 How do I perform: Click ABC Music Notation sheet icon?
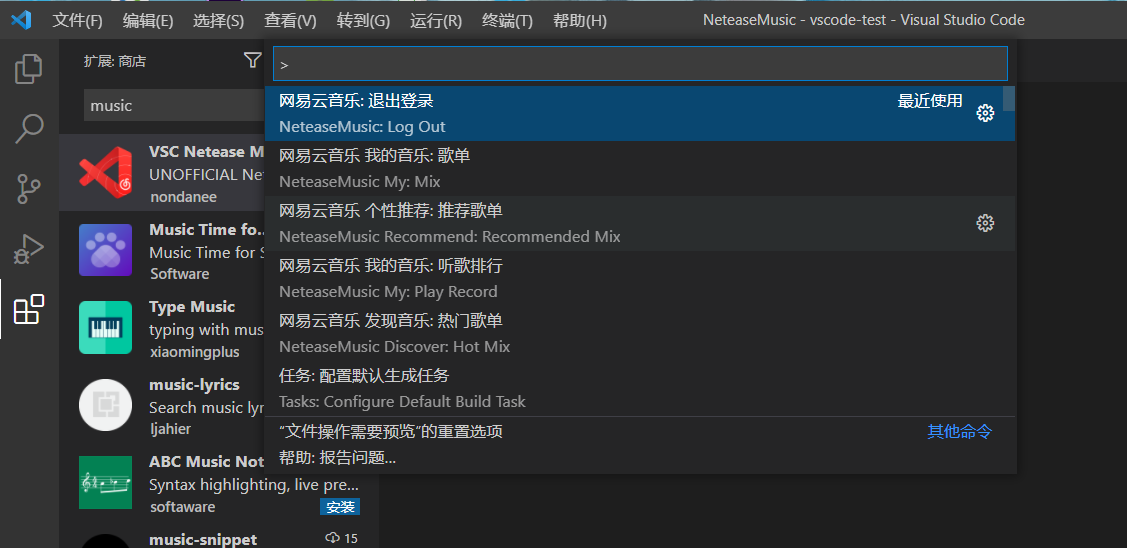tap(106, 483)
